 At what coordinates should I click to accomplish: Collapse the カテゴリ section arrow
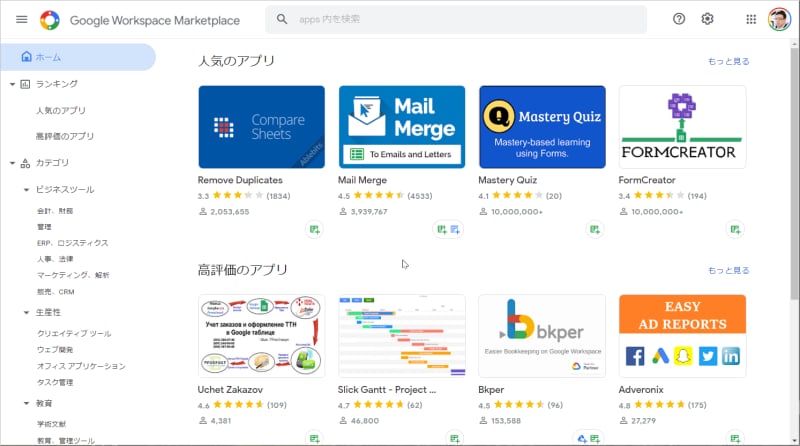[12, 163]
